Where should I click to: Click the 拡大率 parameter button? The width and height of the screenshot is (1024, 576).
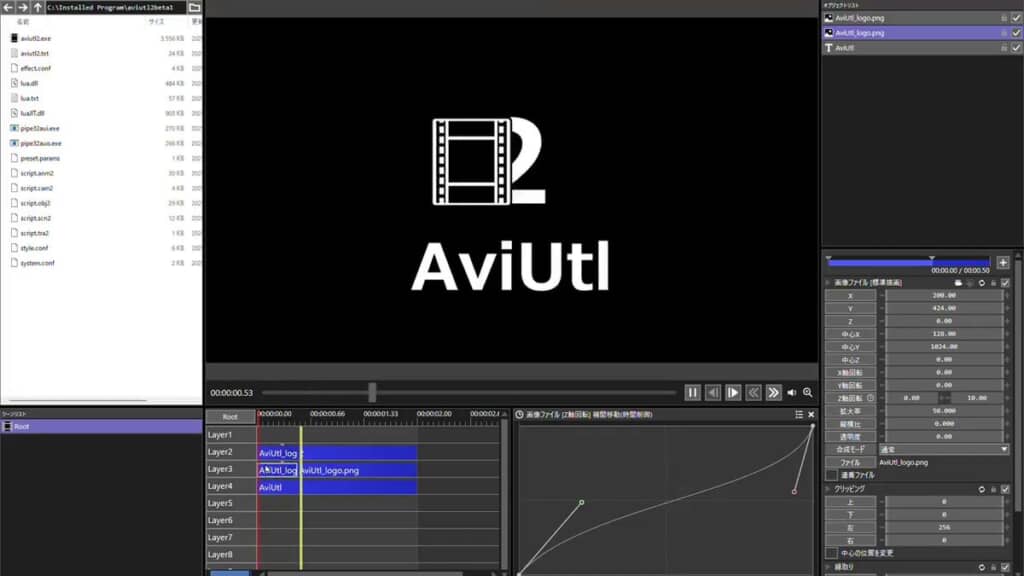[x=850, y=411]
